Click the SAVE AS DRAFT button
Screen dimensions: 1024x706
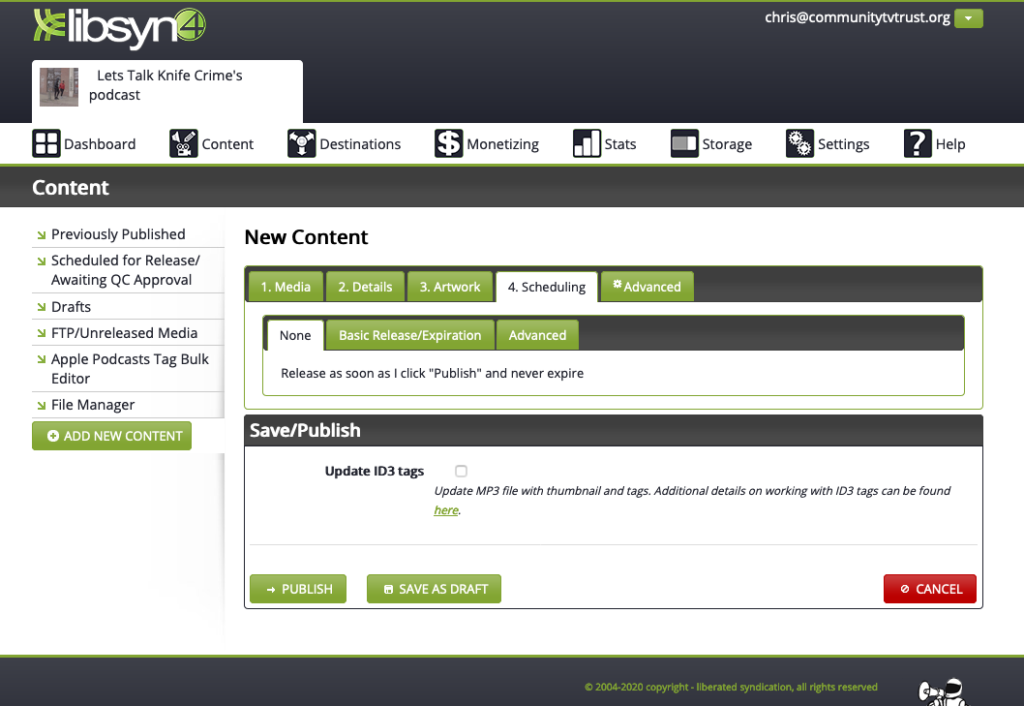(434, 588)
